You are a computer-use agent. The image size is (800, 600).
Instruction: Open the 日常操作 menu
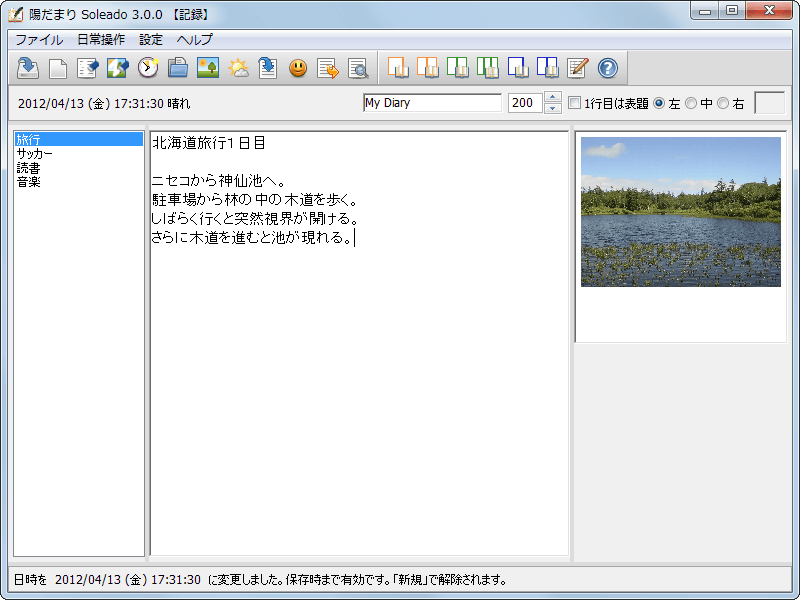[101, 39]
